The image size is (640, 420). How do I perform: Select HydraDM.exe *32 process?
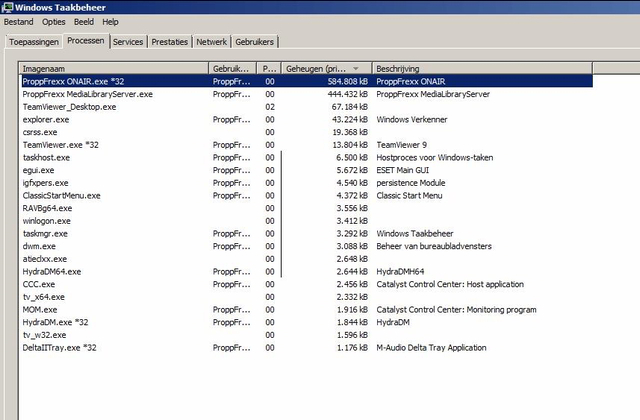(306, 322)
